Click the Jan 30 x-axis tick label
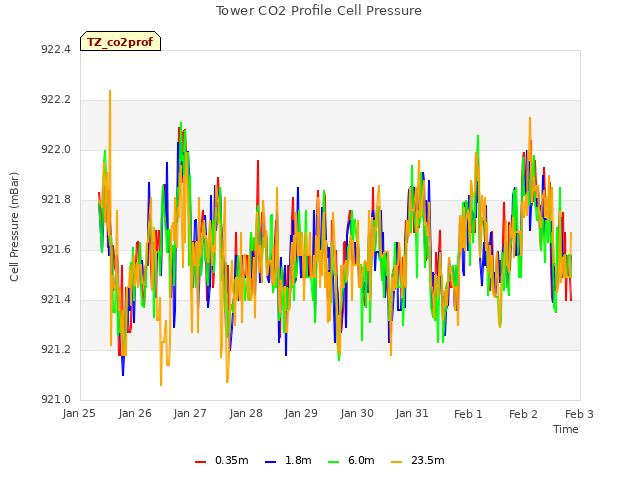 [x=357, y=413]
